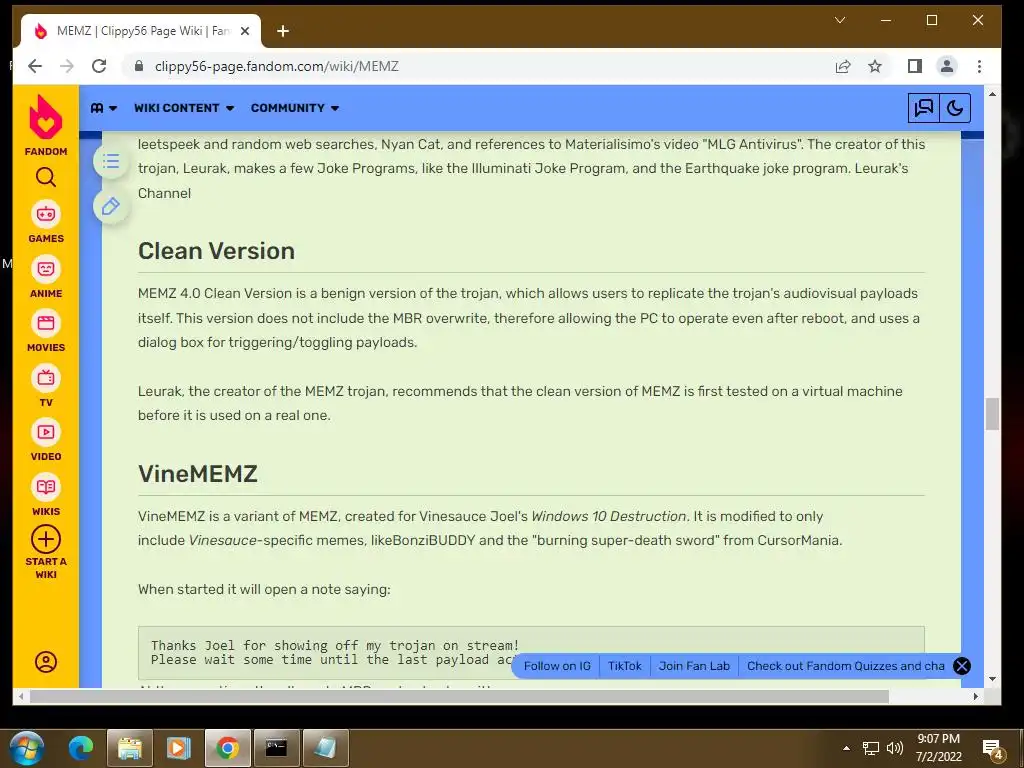Go back with the browser arrow
This screenshot has height=768, width=1024.
[35, 66]
